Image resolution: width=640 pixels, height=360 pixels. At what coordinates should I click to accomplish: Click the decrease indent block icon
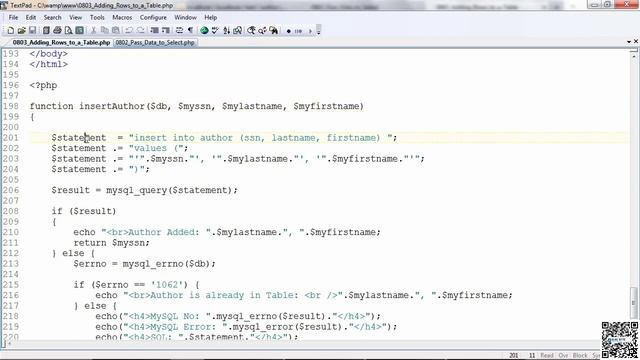(x=154, y=31)
